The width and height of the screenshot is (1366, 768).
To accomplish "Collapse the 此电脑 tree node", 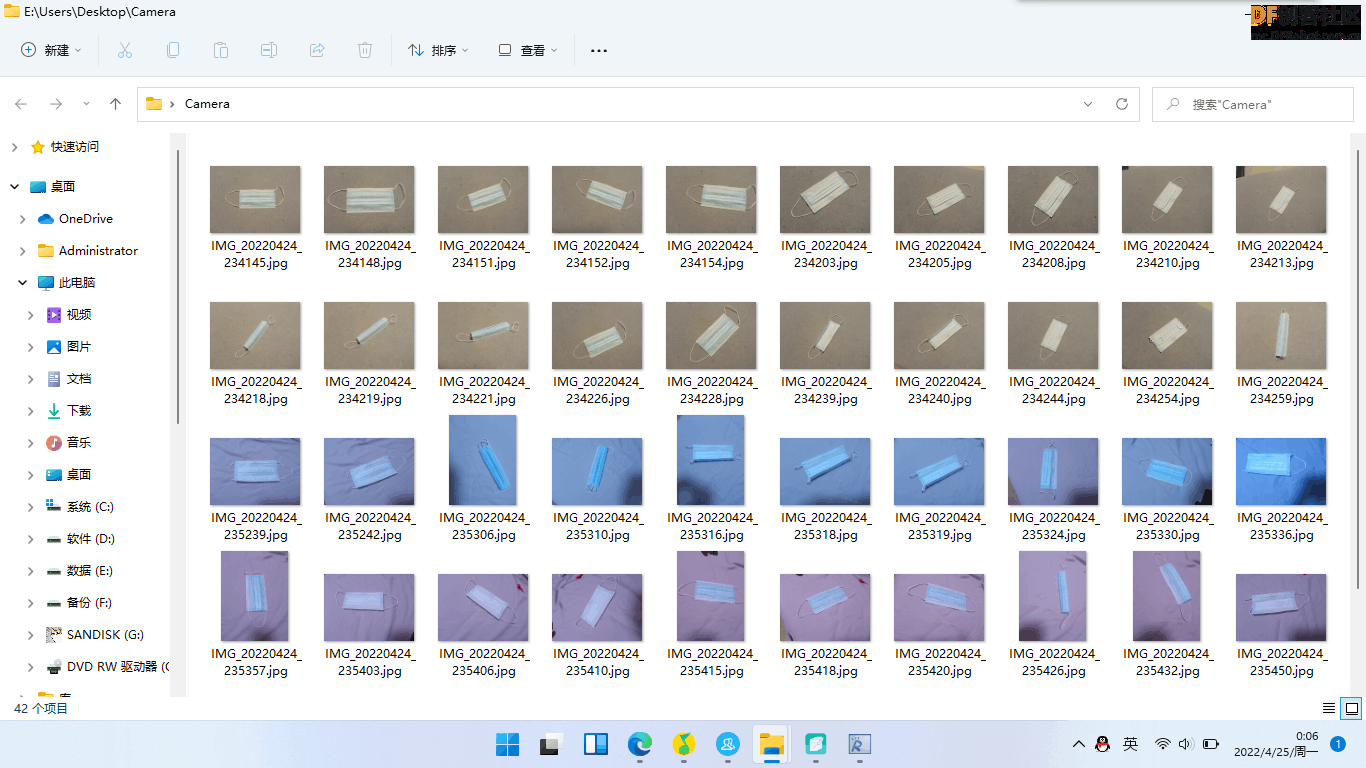I will coord(23,283).
